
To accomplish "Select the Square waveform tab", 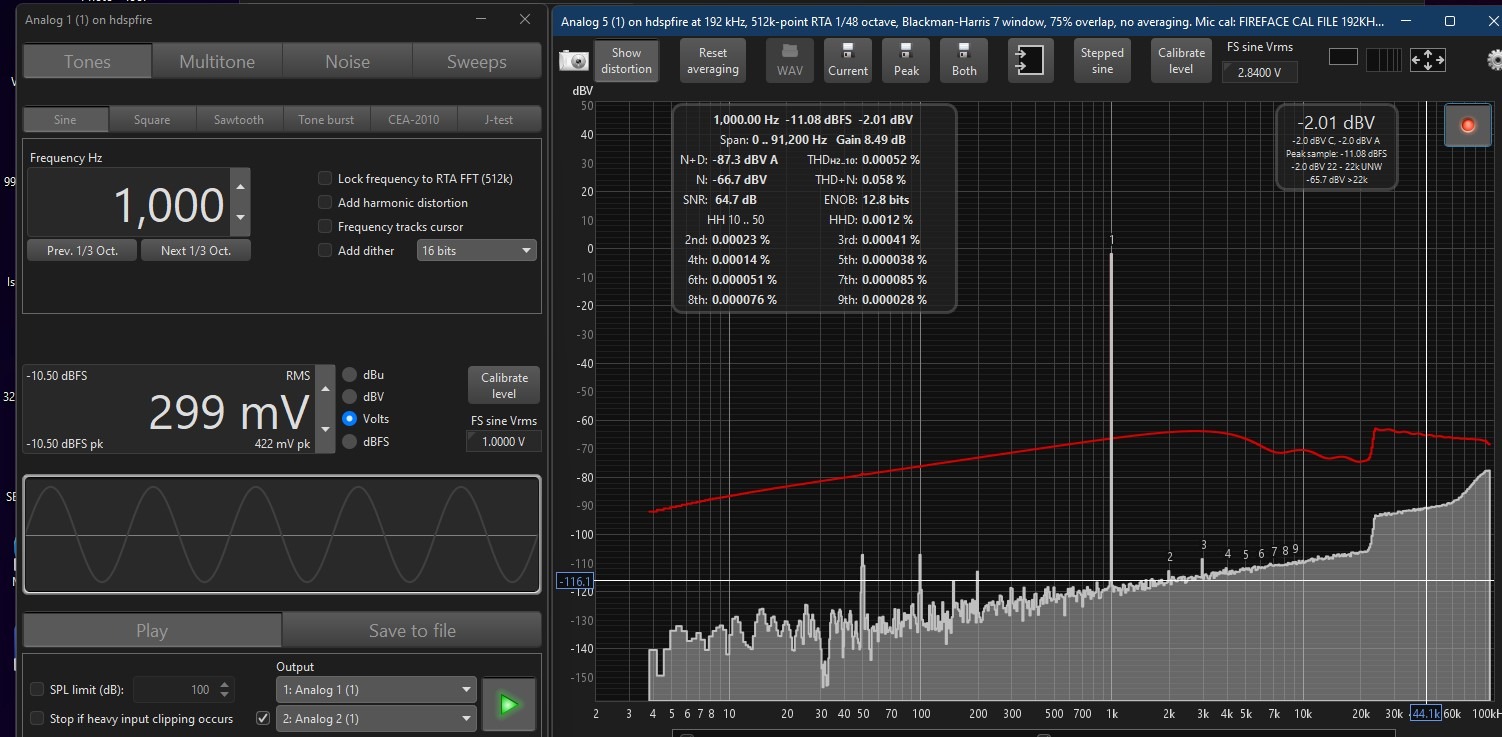I will pyautogui.click(x=152, y=119).
